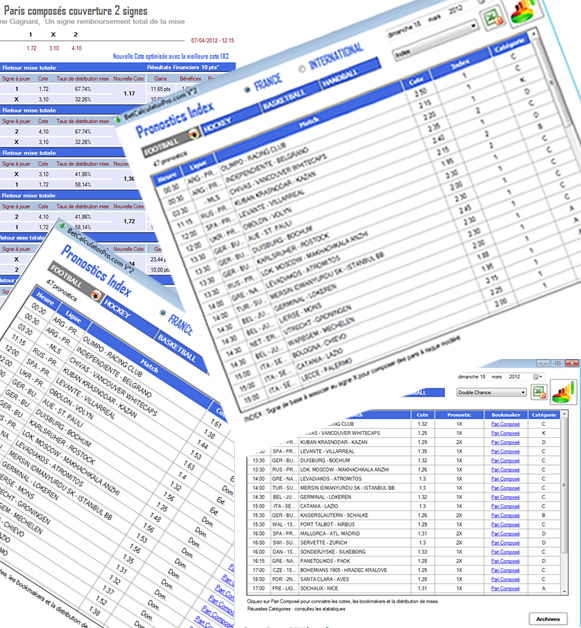The image size is (581, 628).
Task: Open Pari Composé link for SANTA CLARA - AVES
Action: (x=505, y=579)
